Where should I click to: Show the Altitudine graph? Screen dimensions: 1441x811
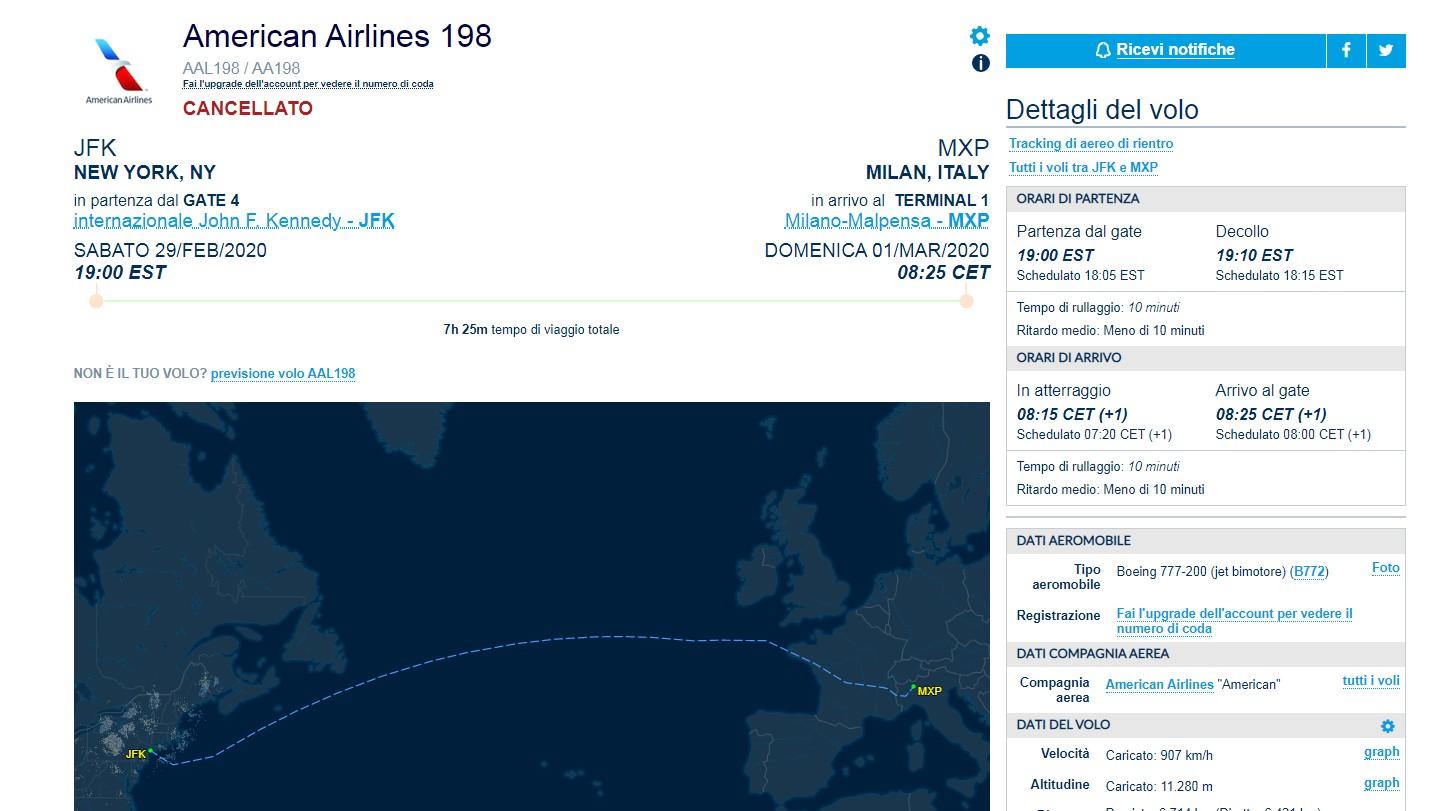[1381, 783]
